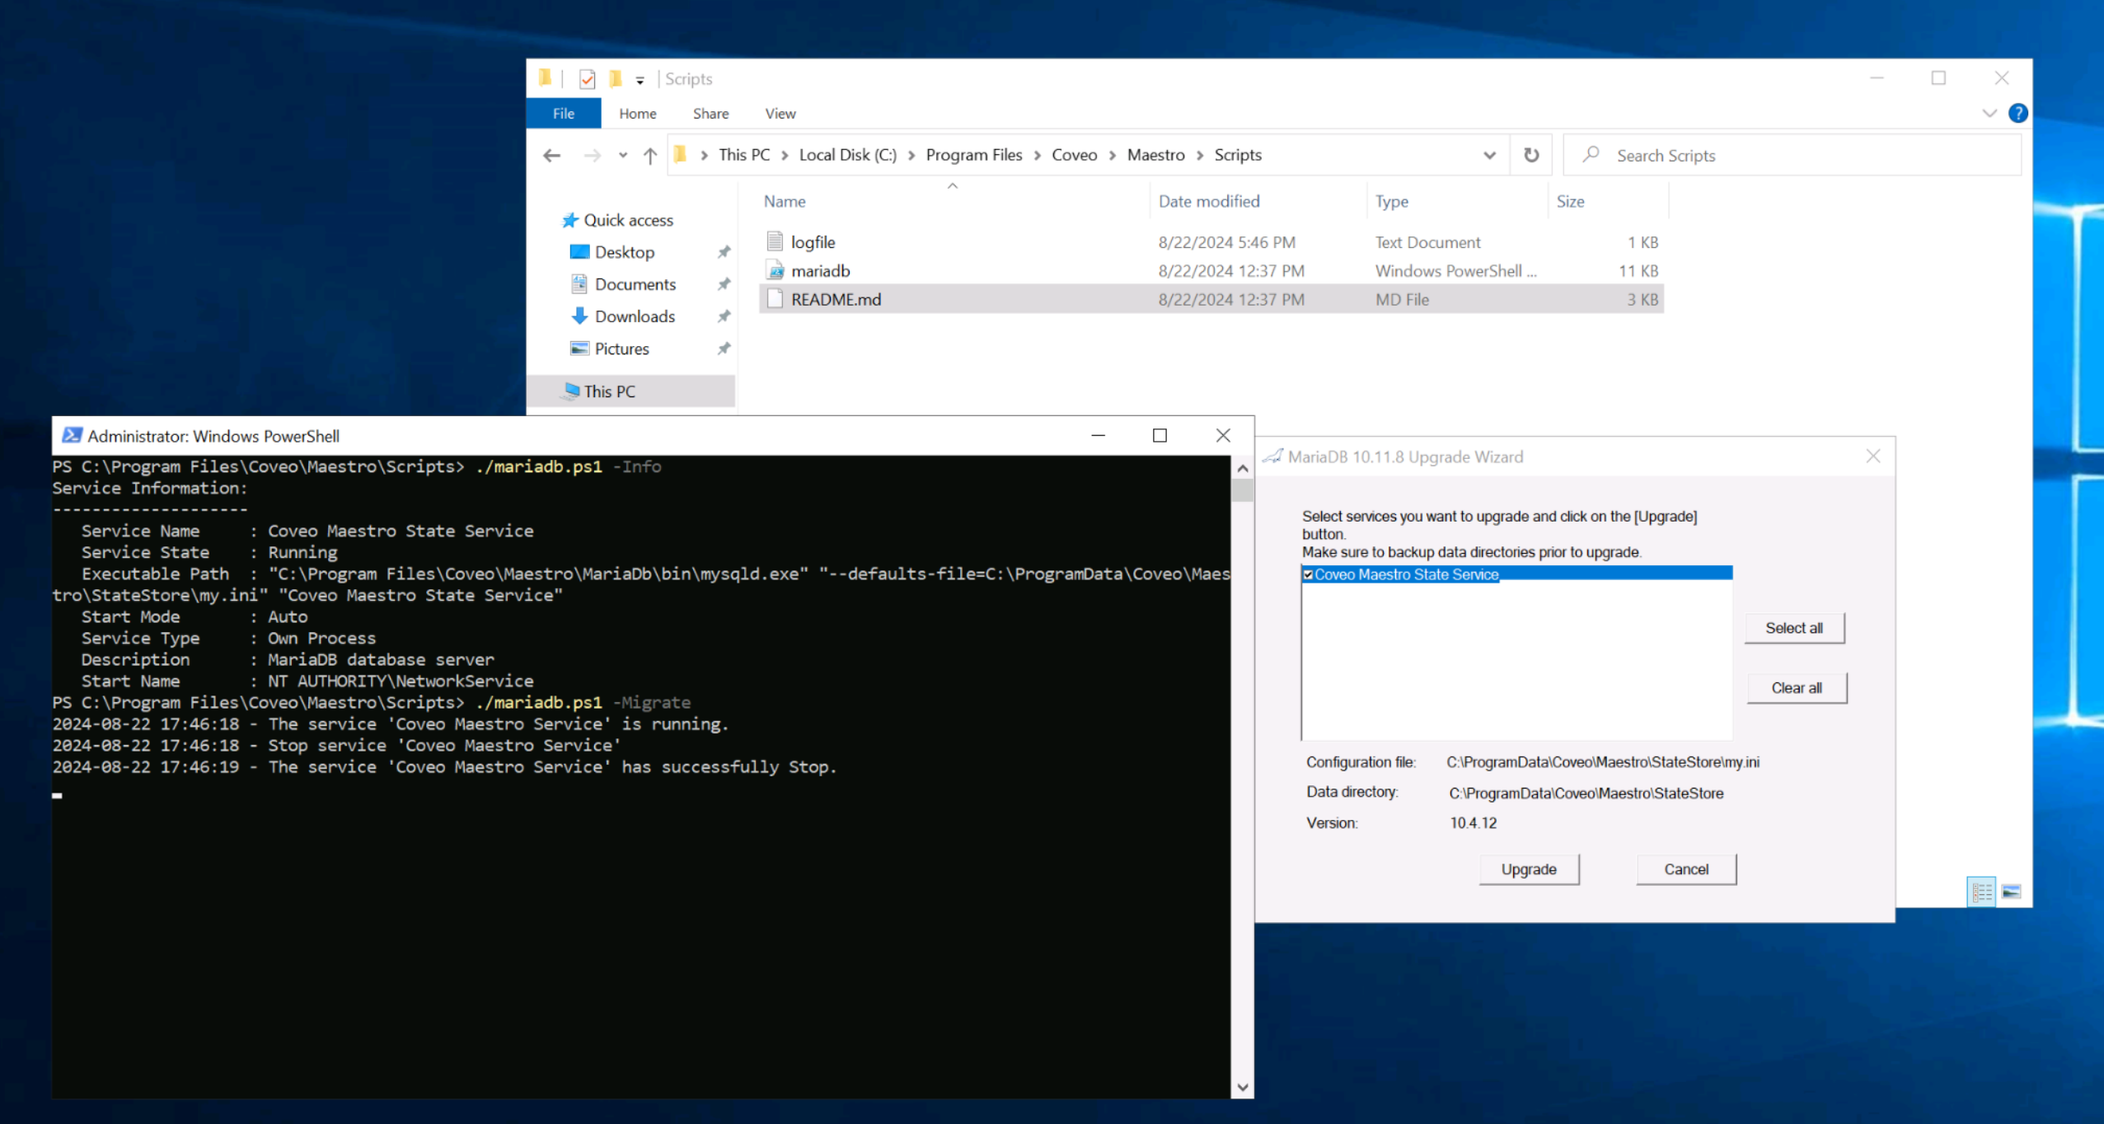Click the logfile document icon
The width and height of the screenshot is (2104, 1124).
click(775, 242)
